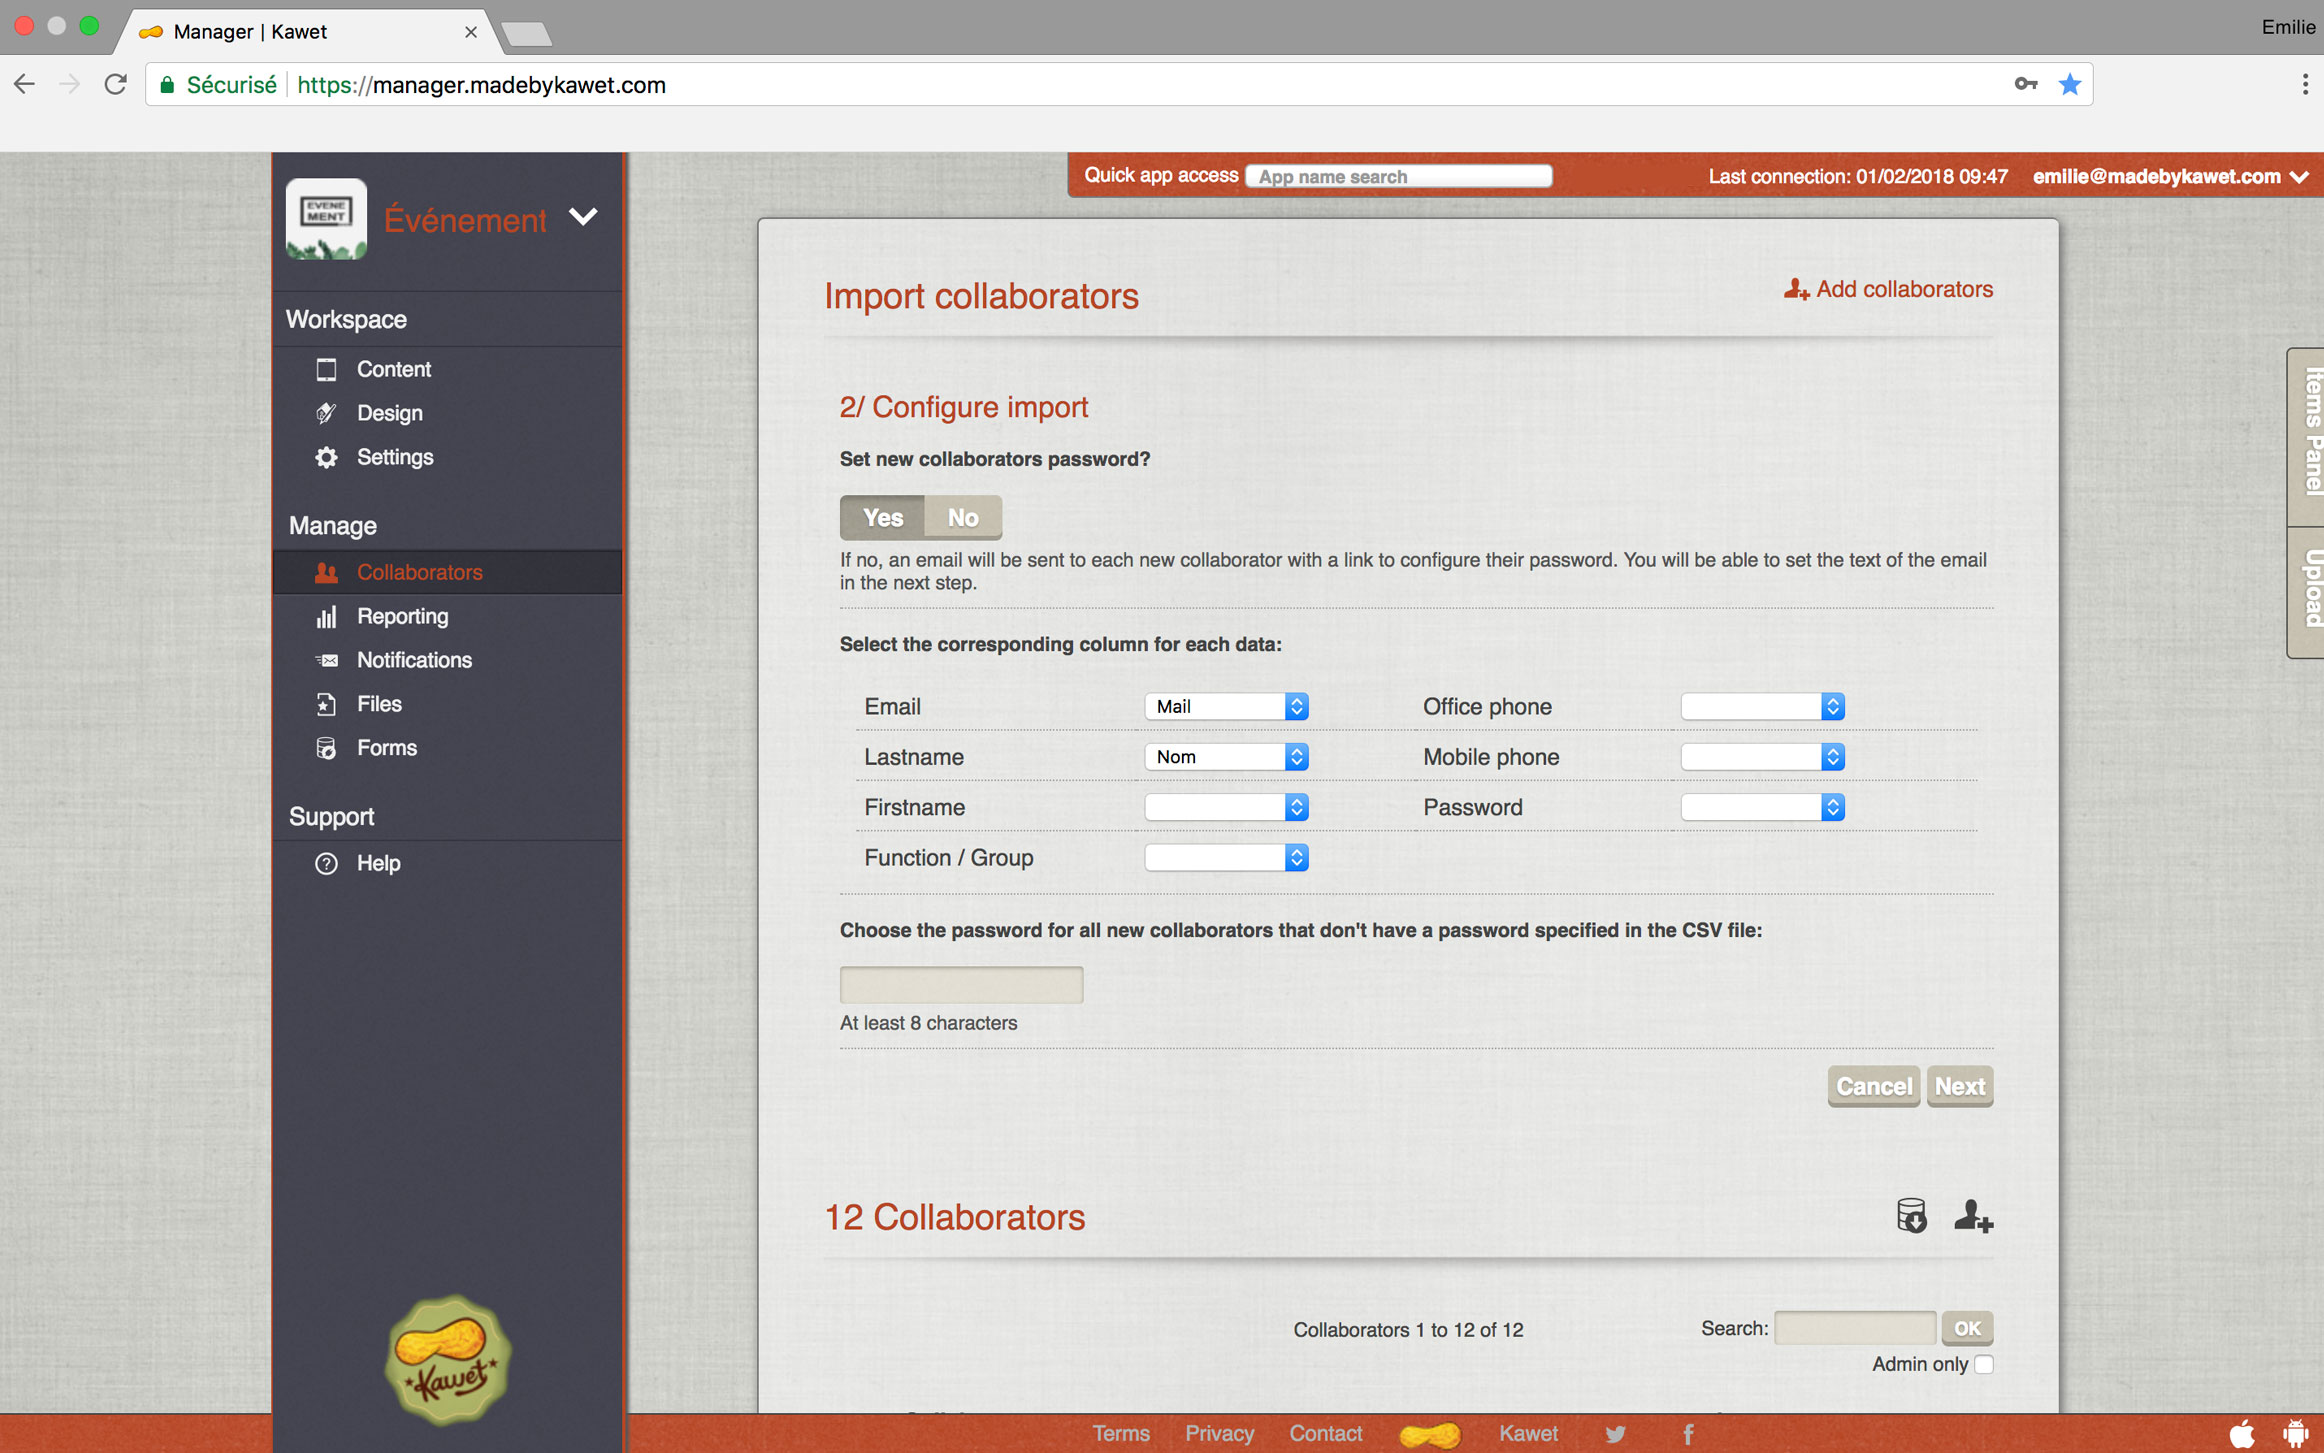2324x1453 pixels.
Task: Click the Forms database icon in sidebar
Action: point(326,747)
